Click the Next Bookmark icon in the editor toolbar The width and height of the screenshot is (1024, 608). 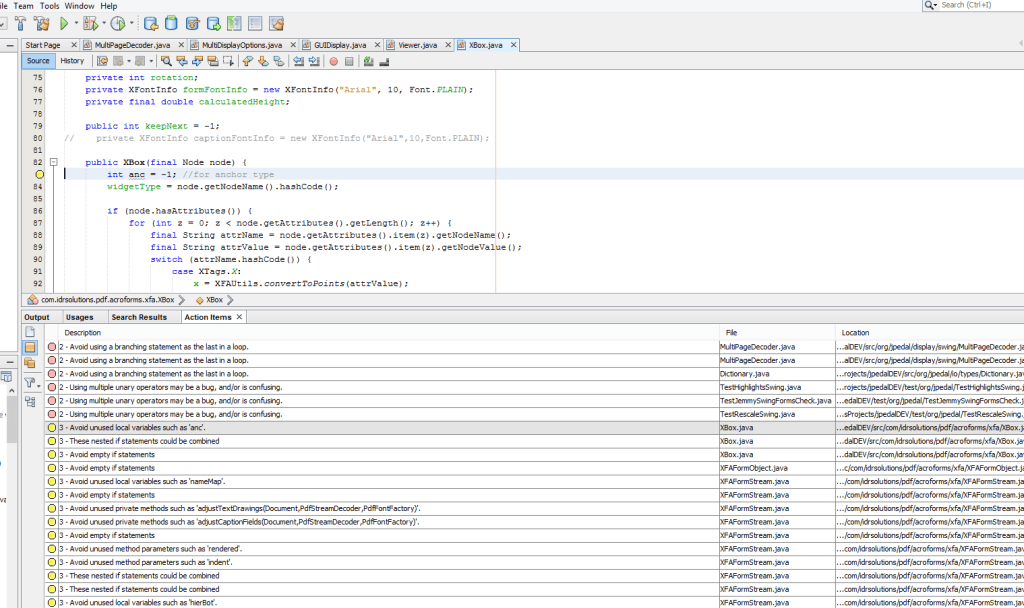262,60
